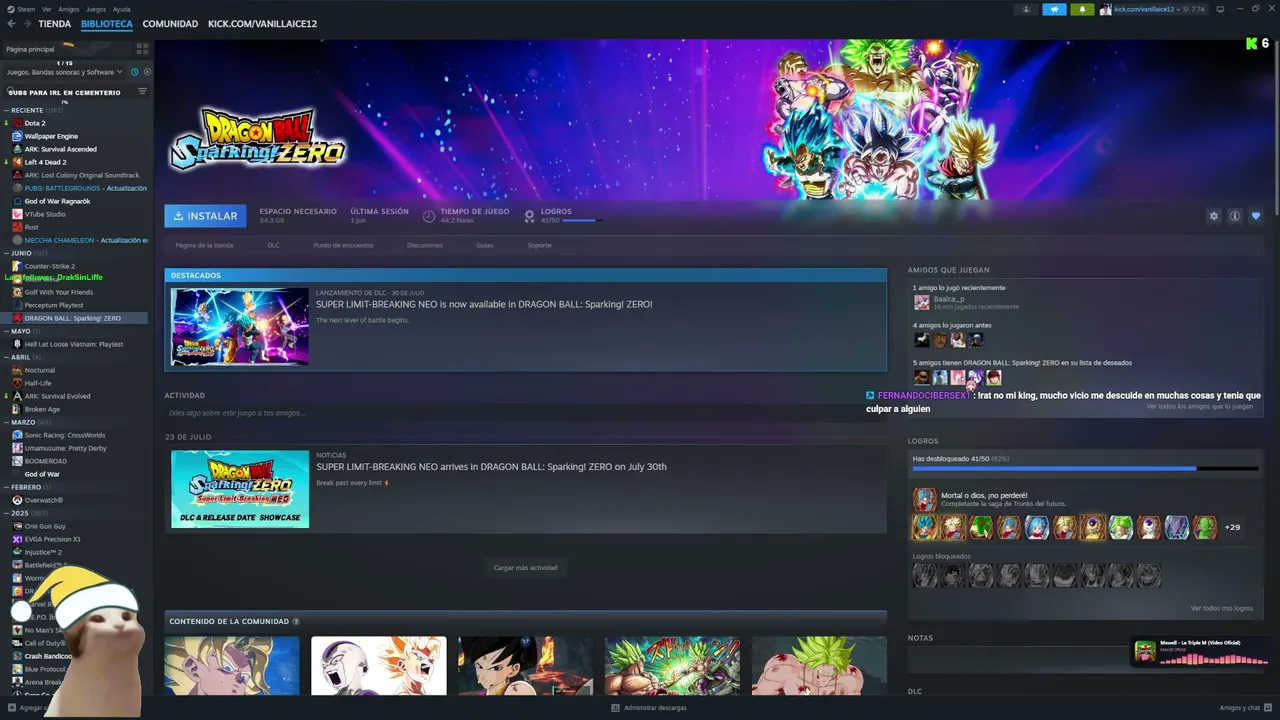Viewport: 1280px width, 720px height.
Task: Open the Discusiones link
Action: click(x=425, y=245)
